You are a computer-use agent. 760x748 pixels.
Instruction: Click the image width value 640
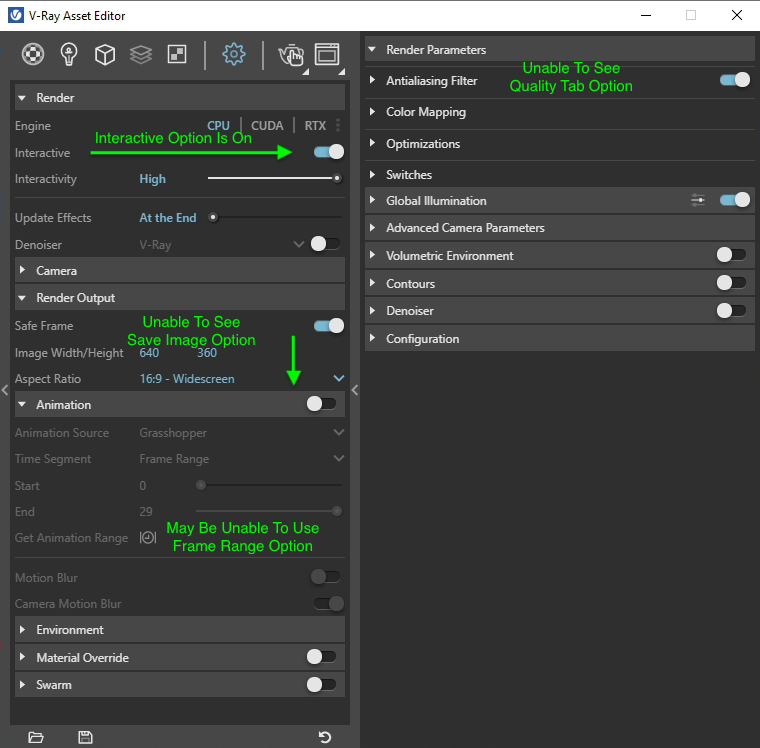click(x=149, y=352)
